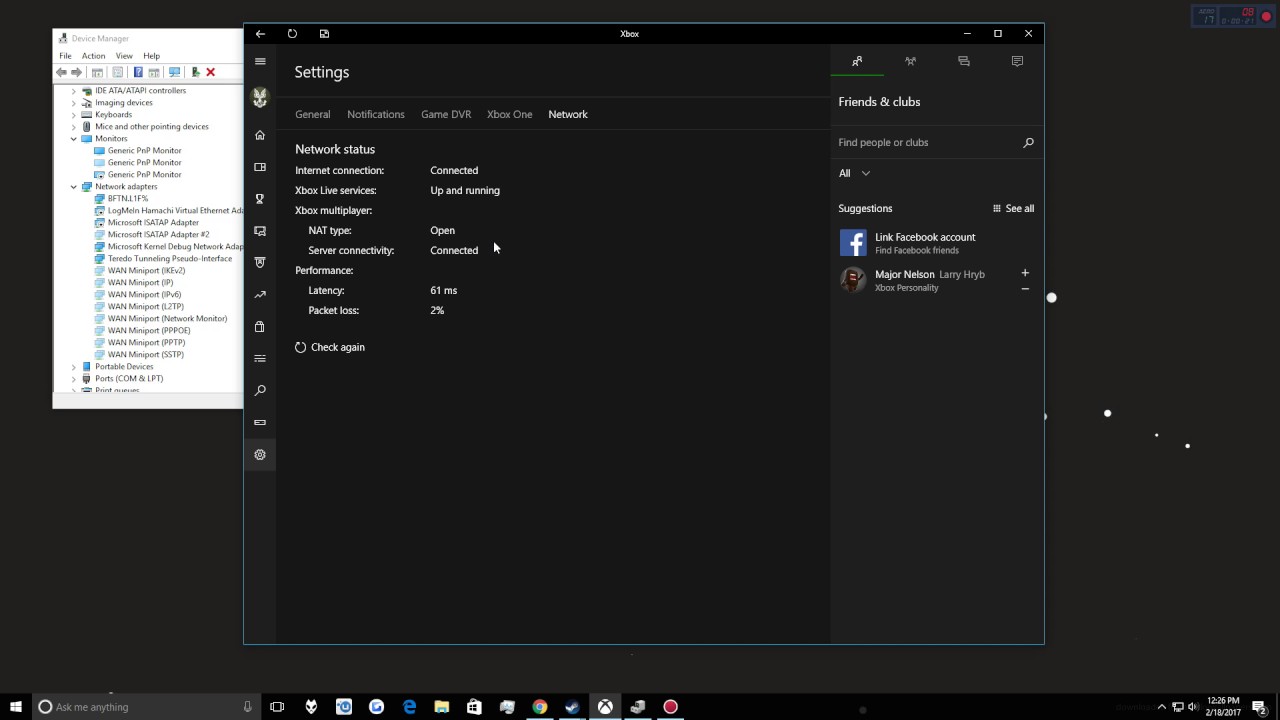Open the Xbox profile gamerpic
The height and width of the screenshot is (720, 1280).
[x=260, y=98]
